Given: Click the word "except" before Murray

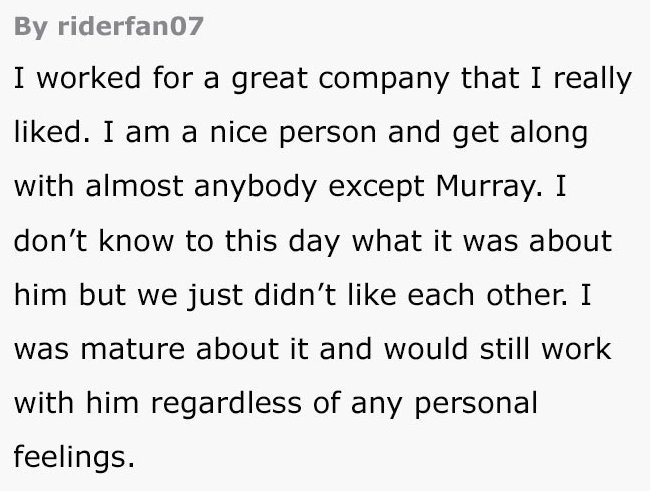Looking at the screenshot, I should (x=381, y=187).
